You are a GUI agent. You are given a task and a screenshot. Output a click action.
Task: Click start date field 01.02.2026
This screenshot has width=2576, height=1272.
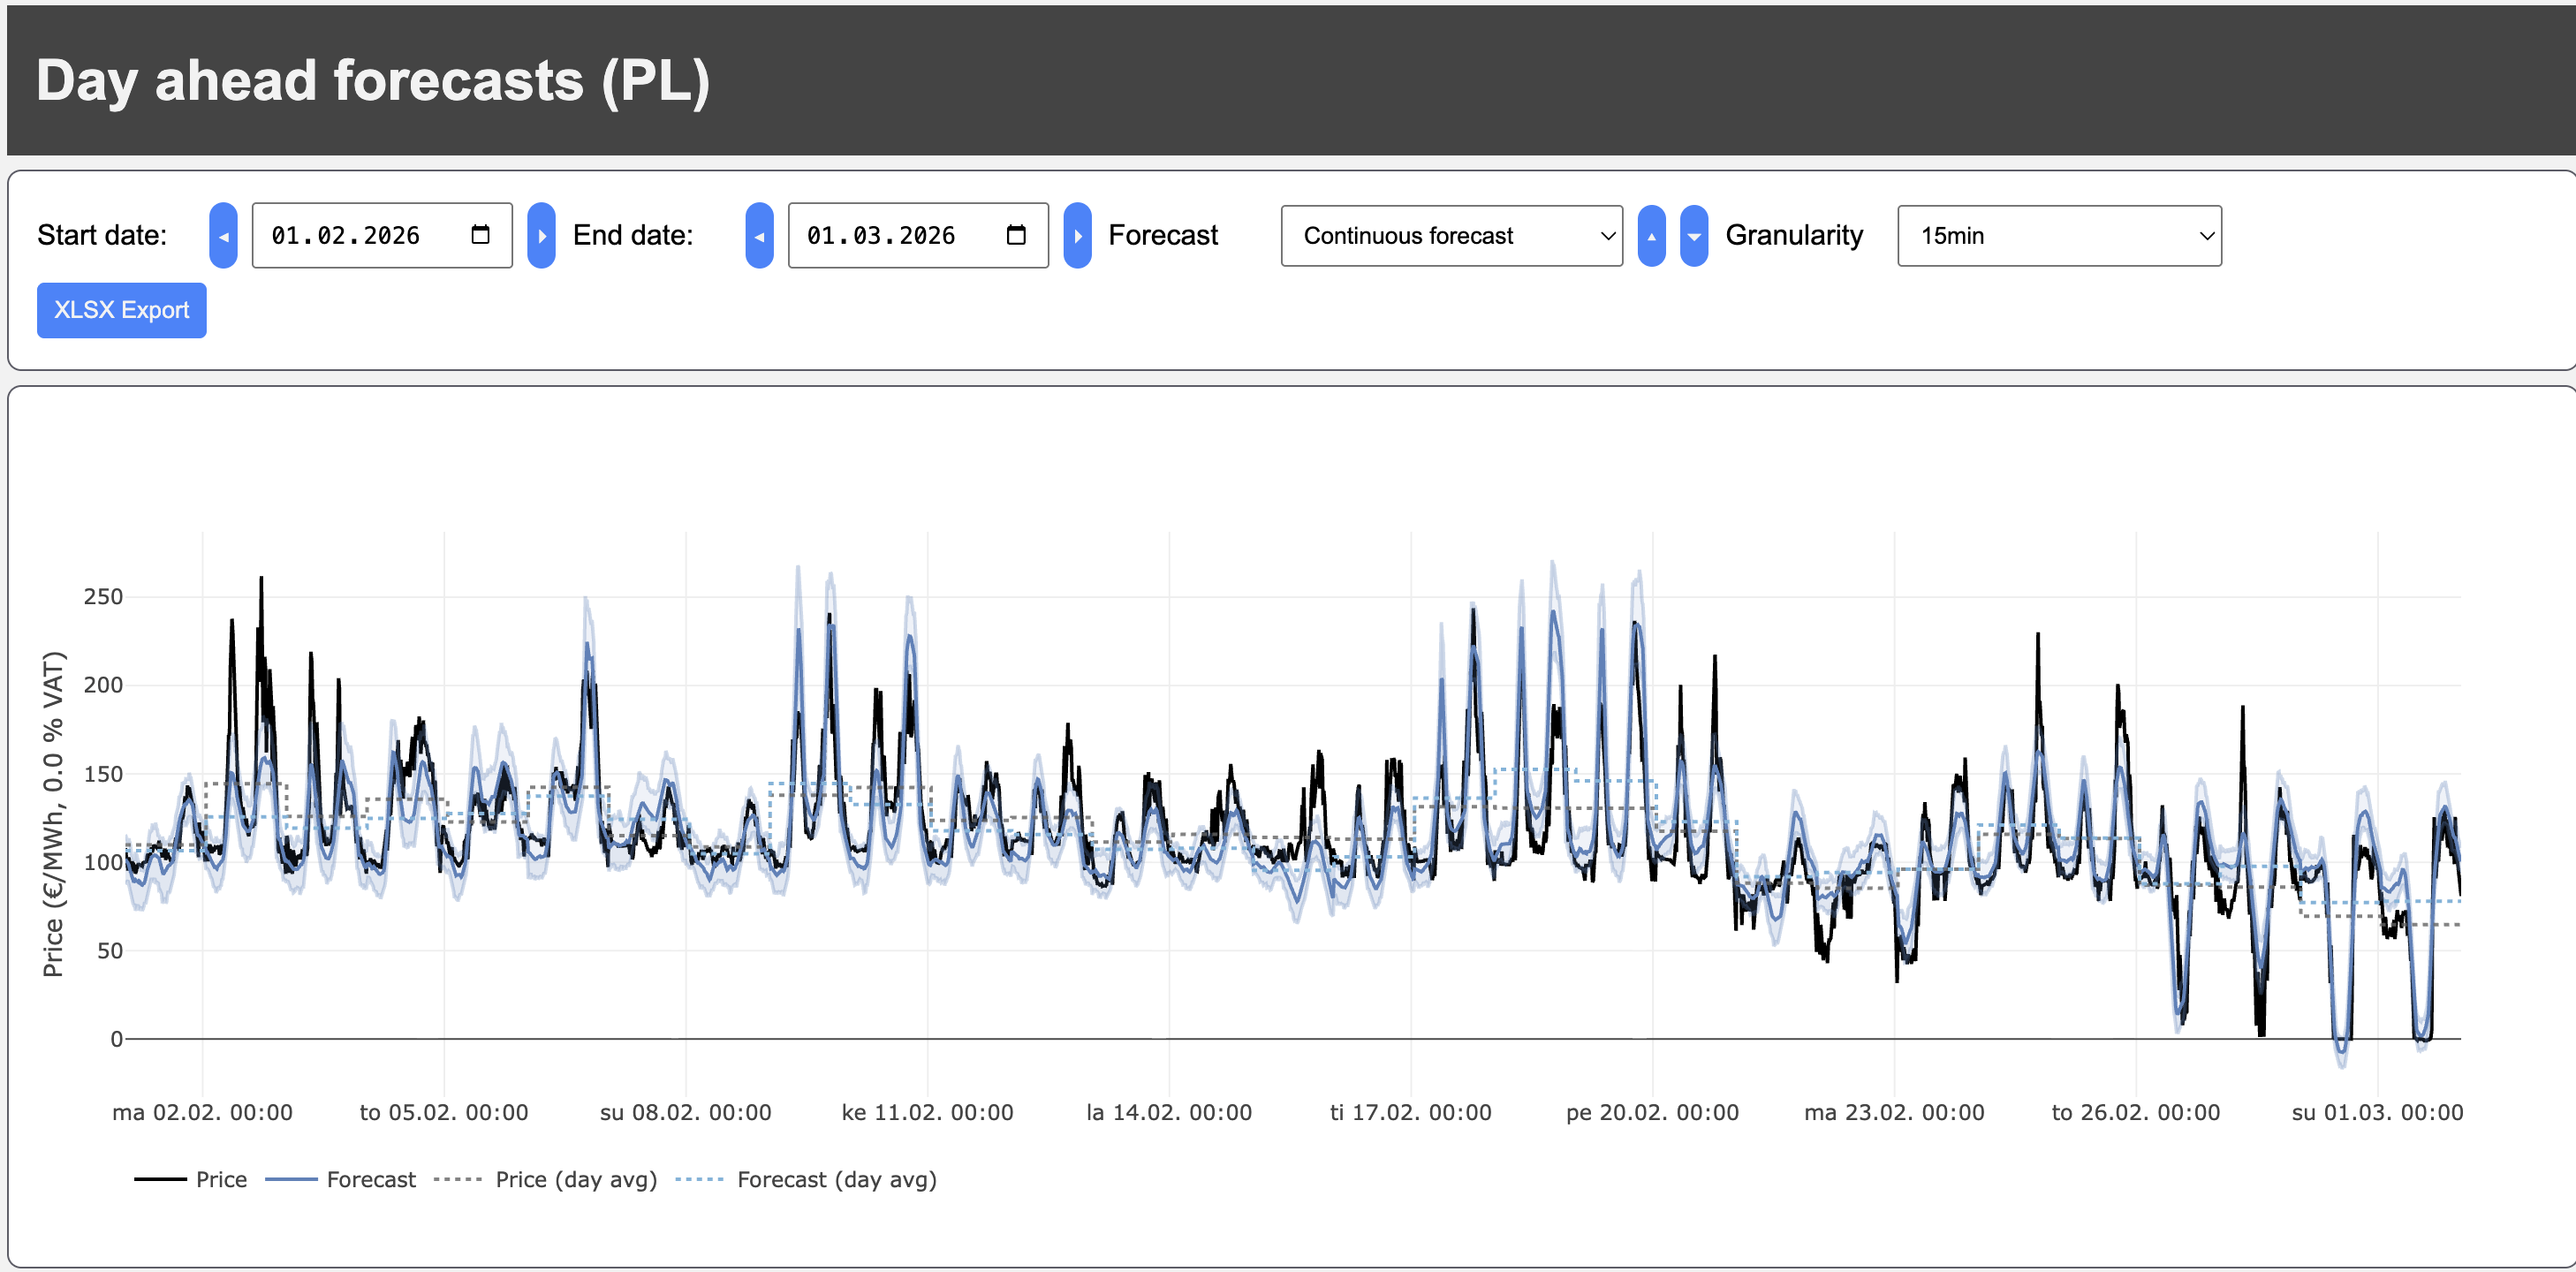pos(346,236)
